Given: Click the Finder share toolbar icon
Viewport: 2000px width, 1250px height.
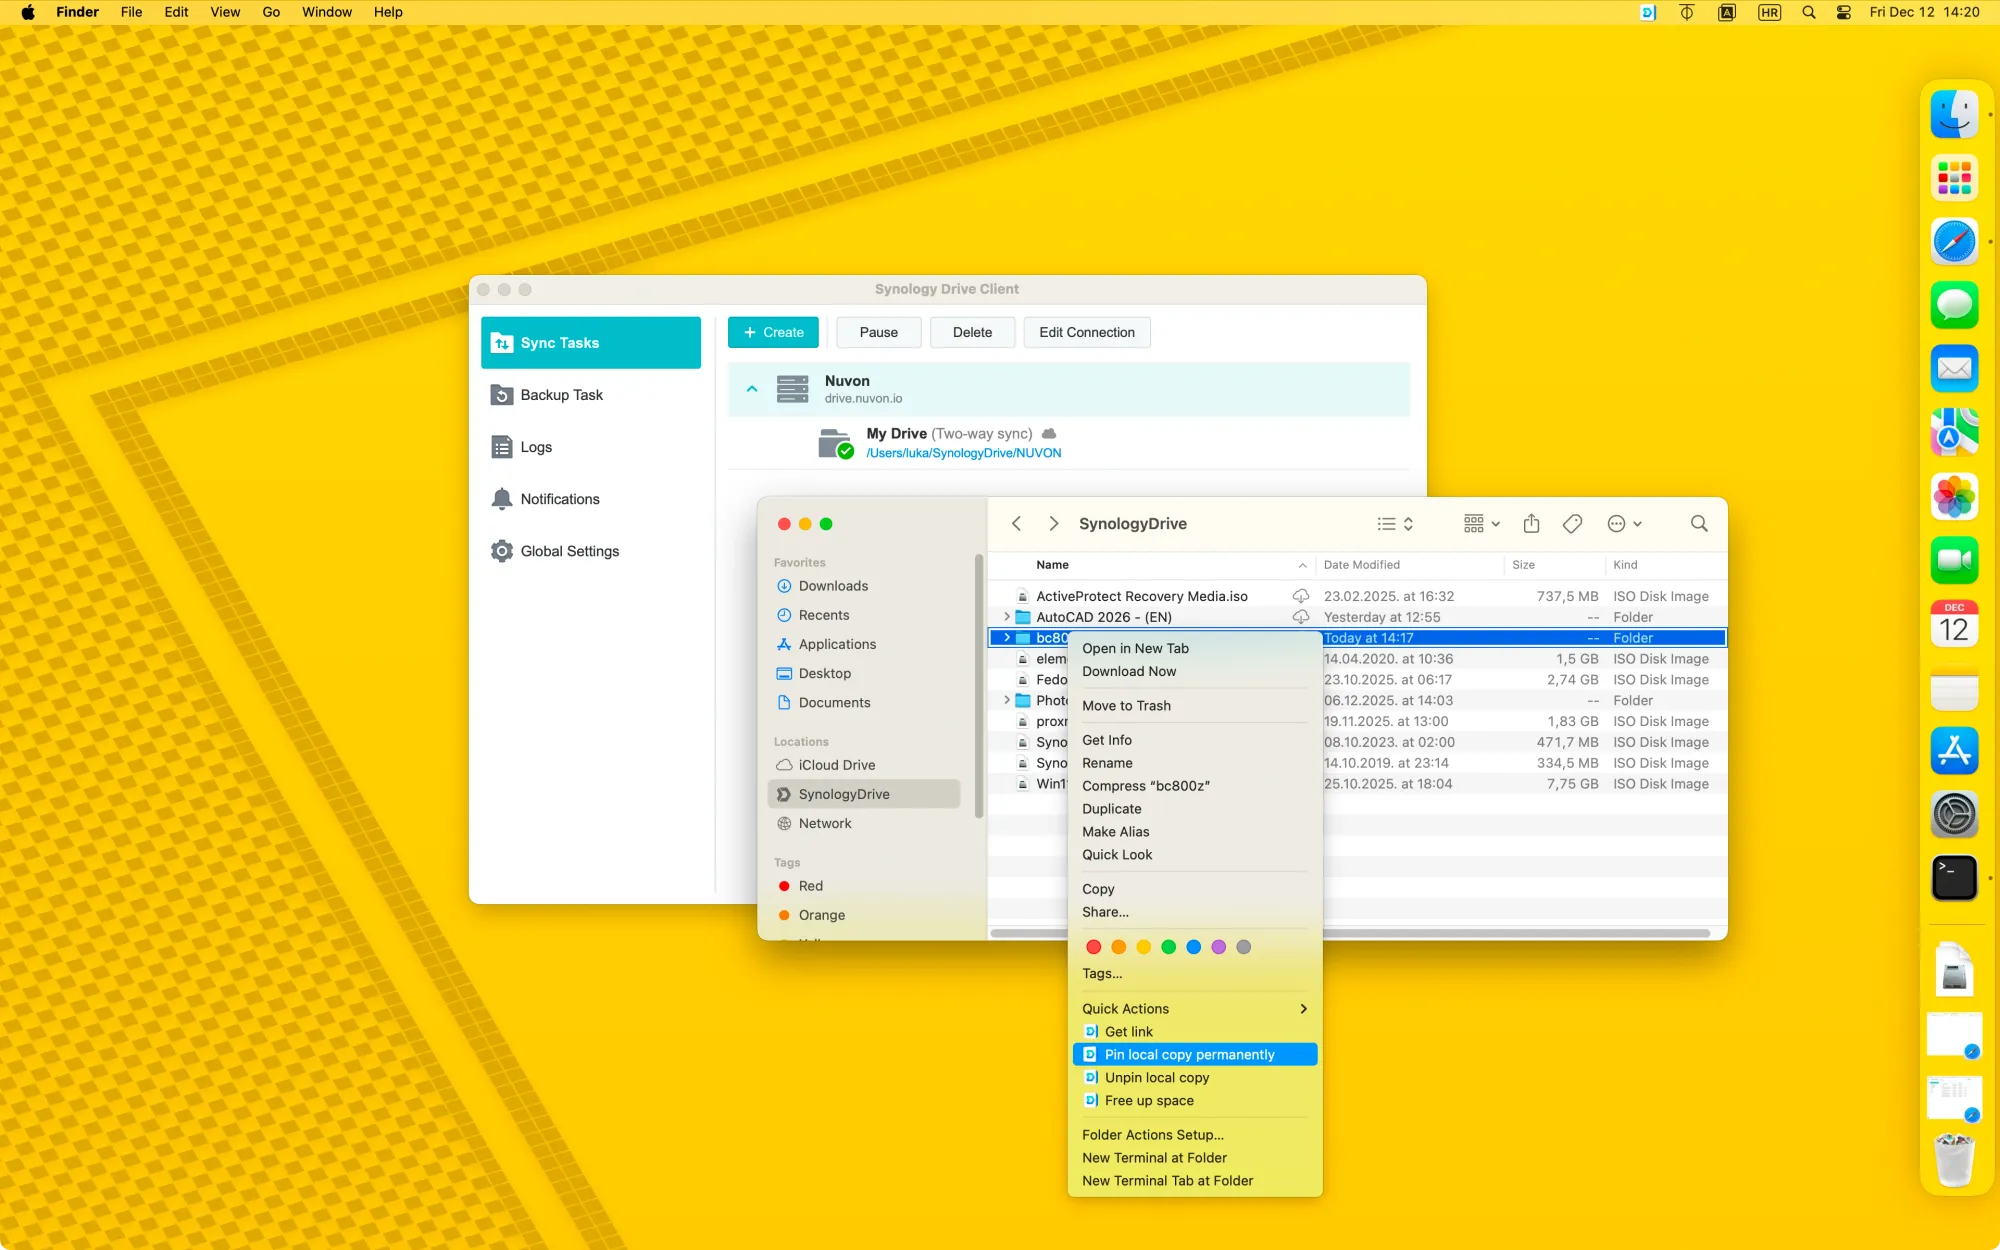Looking at the screenshot, I should point(1531,524).
